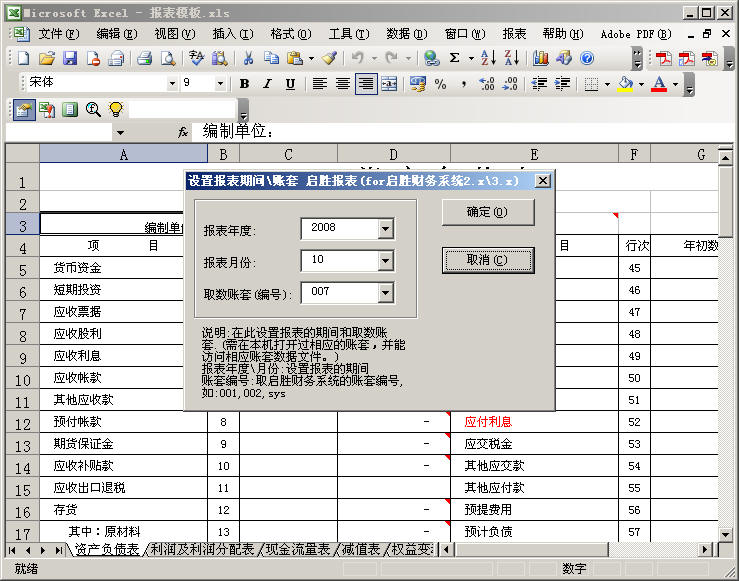Image resolution: width=739 pixels, height=581 pixels.
Task: Toggle bold formatting
Action: (x=244, y=84)
